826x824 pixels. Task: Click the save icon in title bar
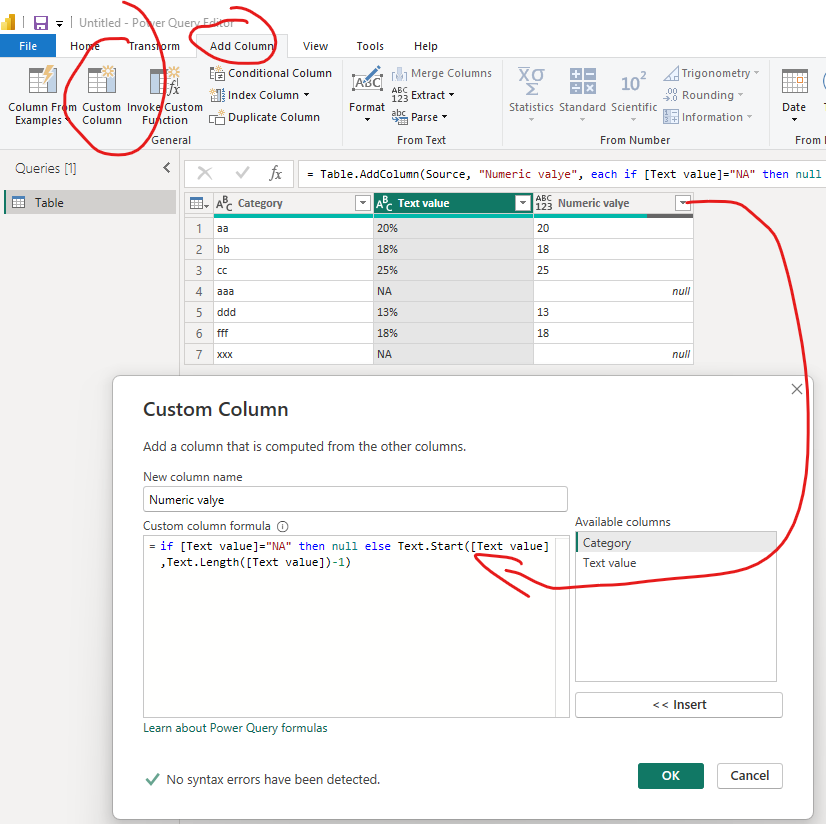pyautogui.click(x=41, y=23)
